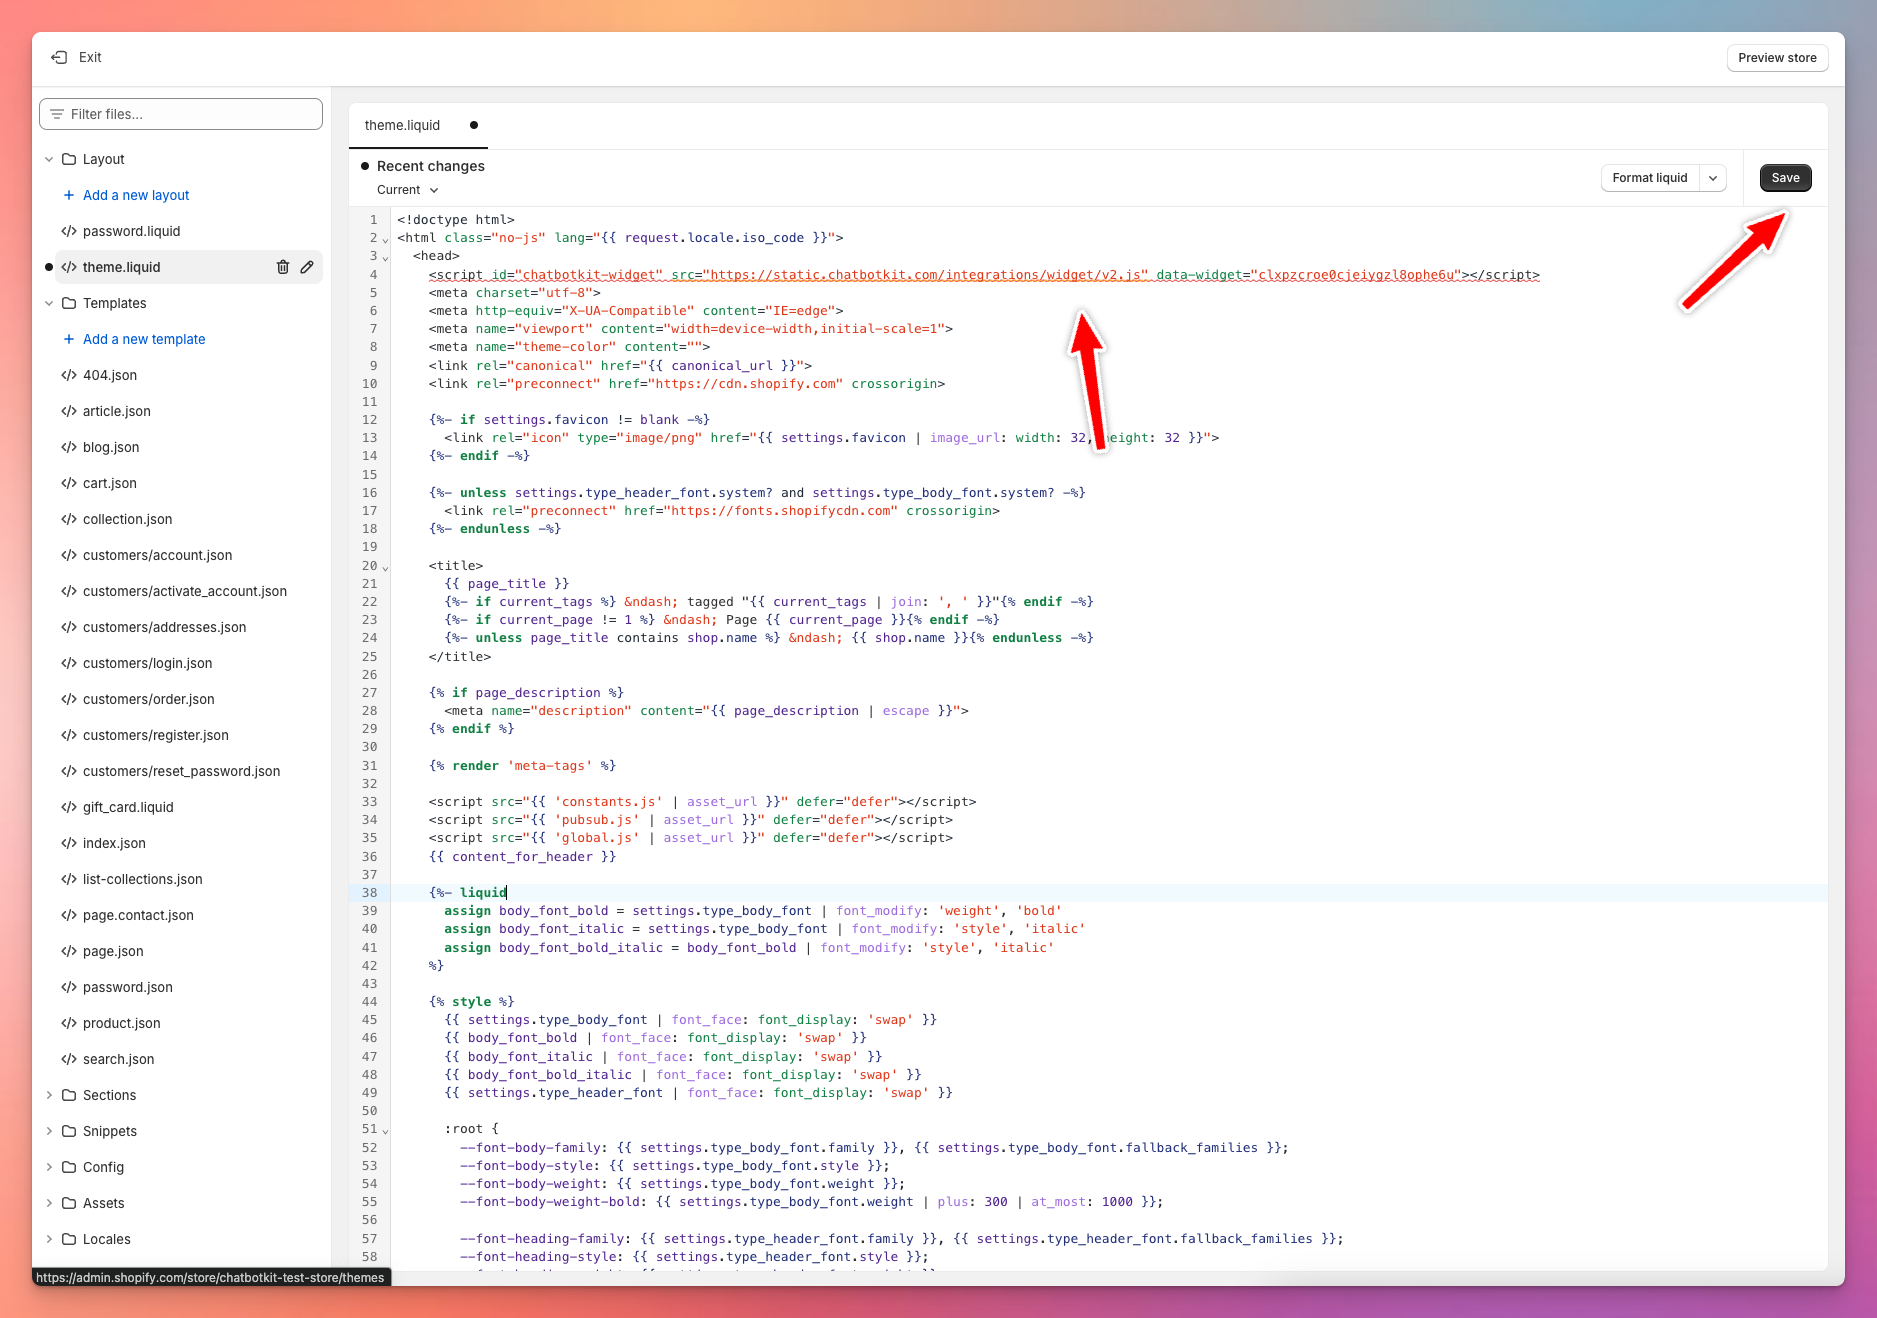Collapse the Templates folder chevron
The width and height of the screenshot is (1877, 1318).
click(x=49, y=303)
